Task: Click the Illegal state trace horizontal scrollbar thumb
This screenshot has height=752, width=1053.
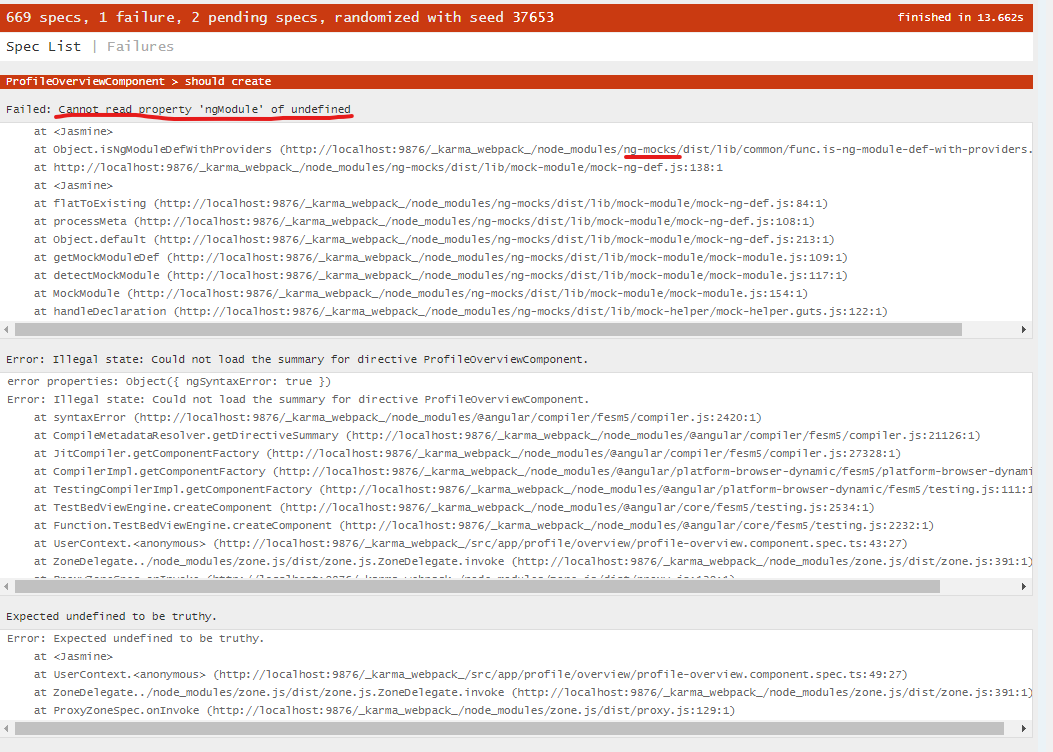Action: [477, 587]
